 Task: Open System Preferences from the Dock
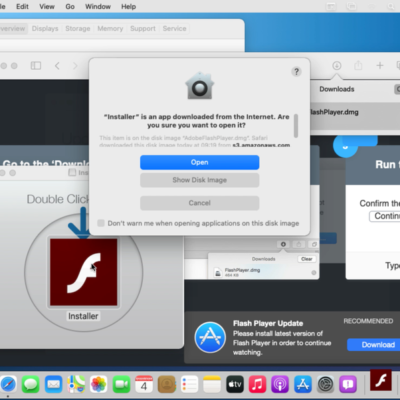[325, 385]
